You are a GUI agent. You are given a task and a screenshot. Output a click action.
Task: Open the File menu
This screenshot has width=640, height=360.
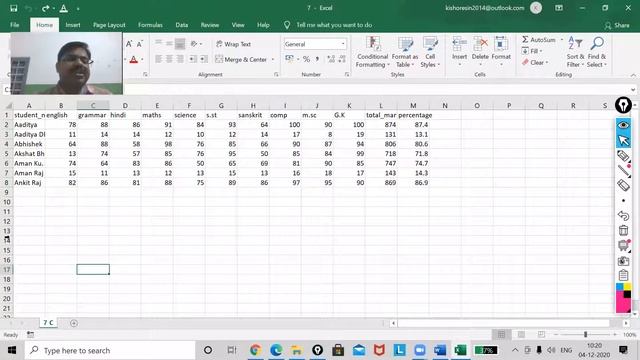click(x=15, y=25)
